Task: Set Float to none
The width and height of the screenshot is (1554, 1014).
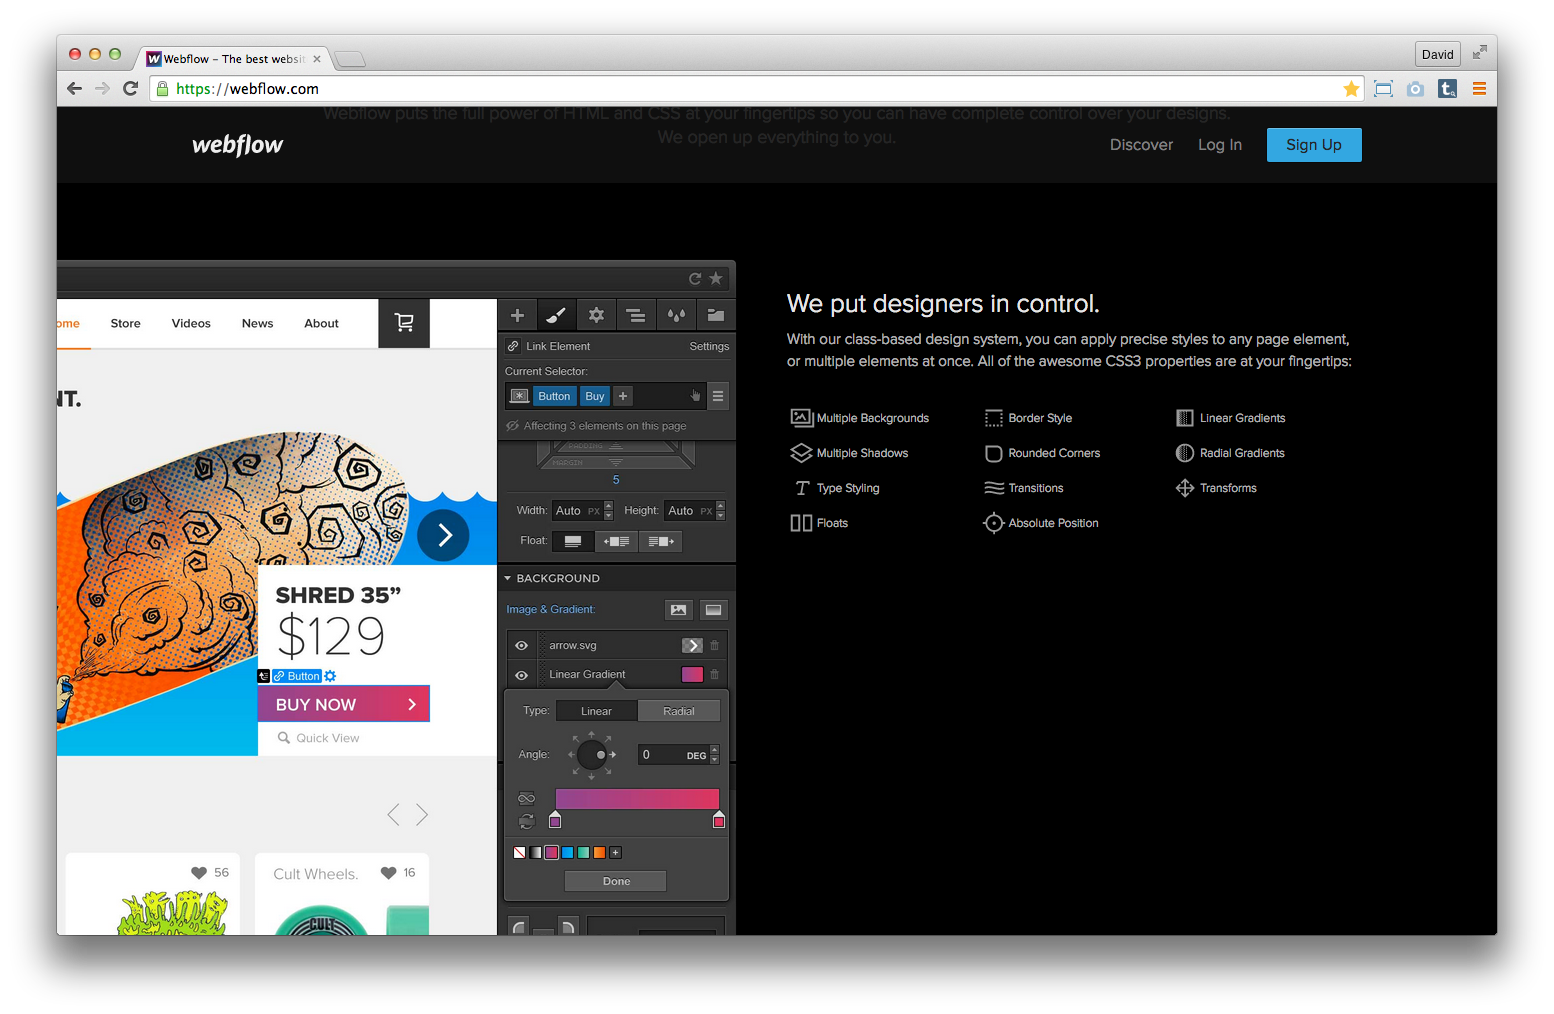Action: [573, 541]
